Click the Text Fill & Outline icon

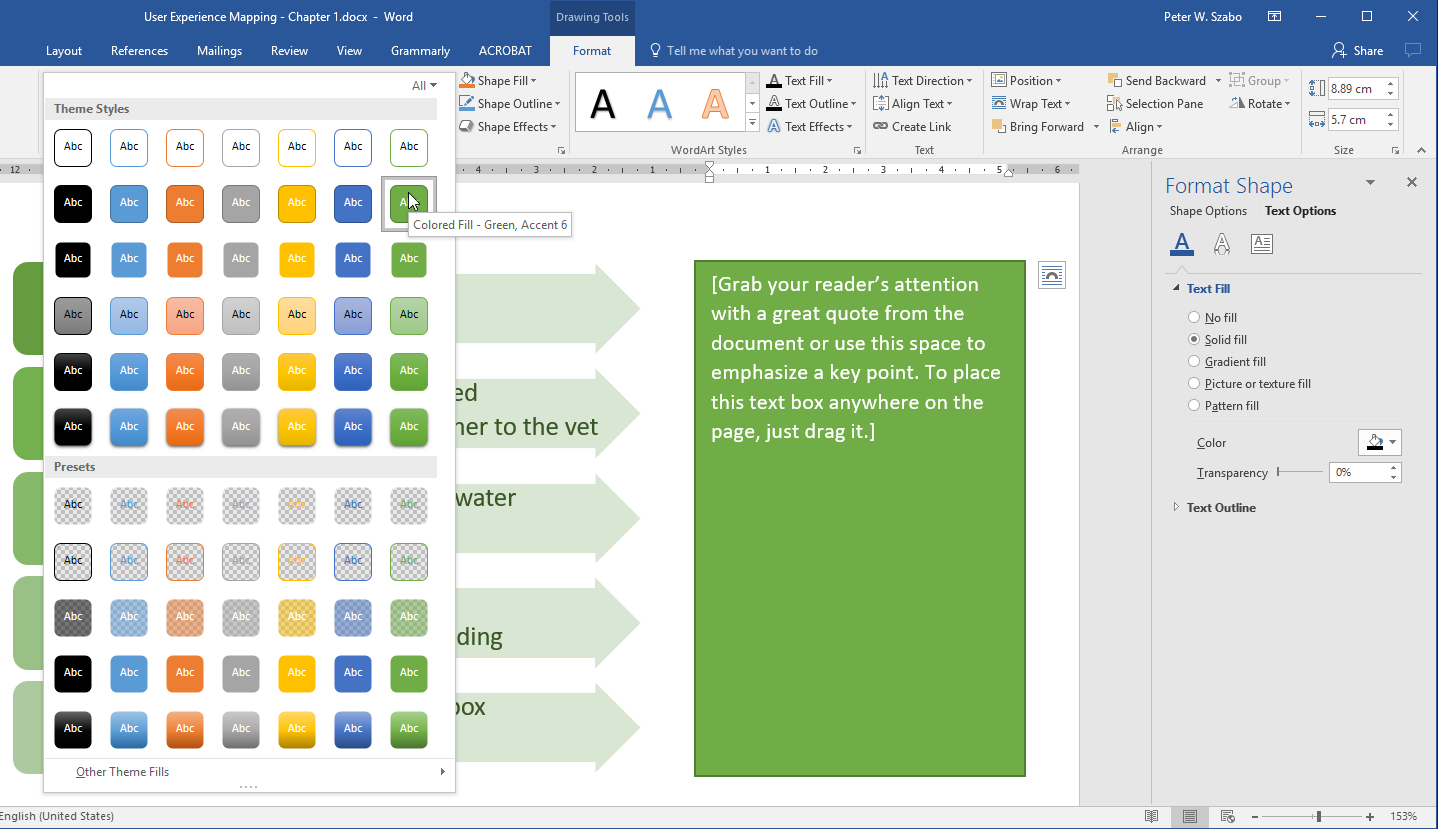[1182, 243]
